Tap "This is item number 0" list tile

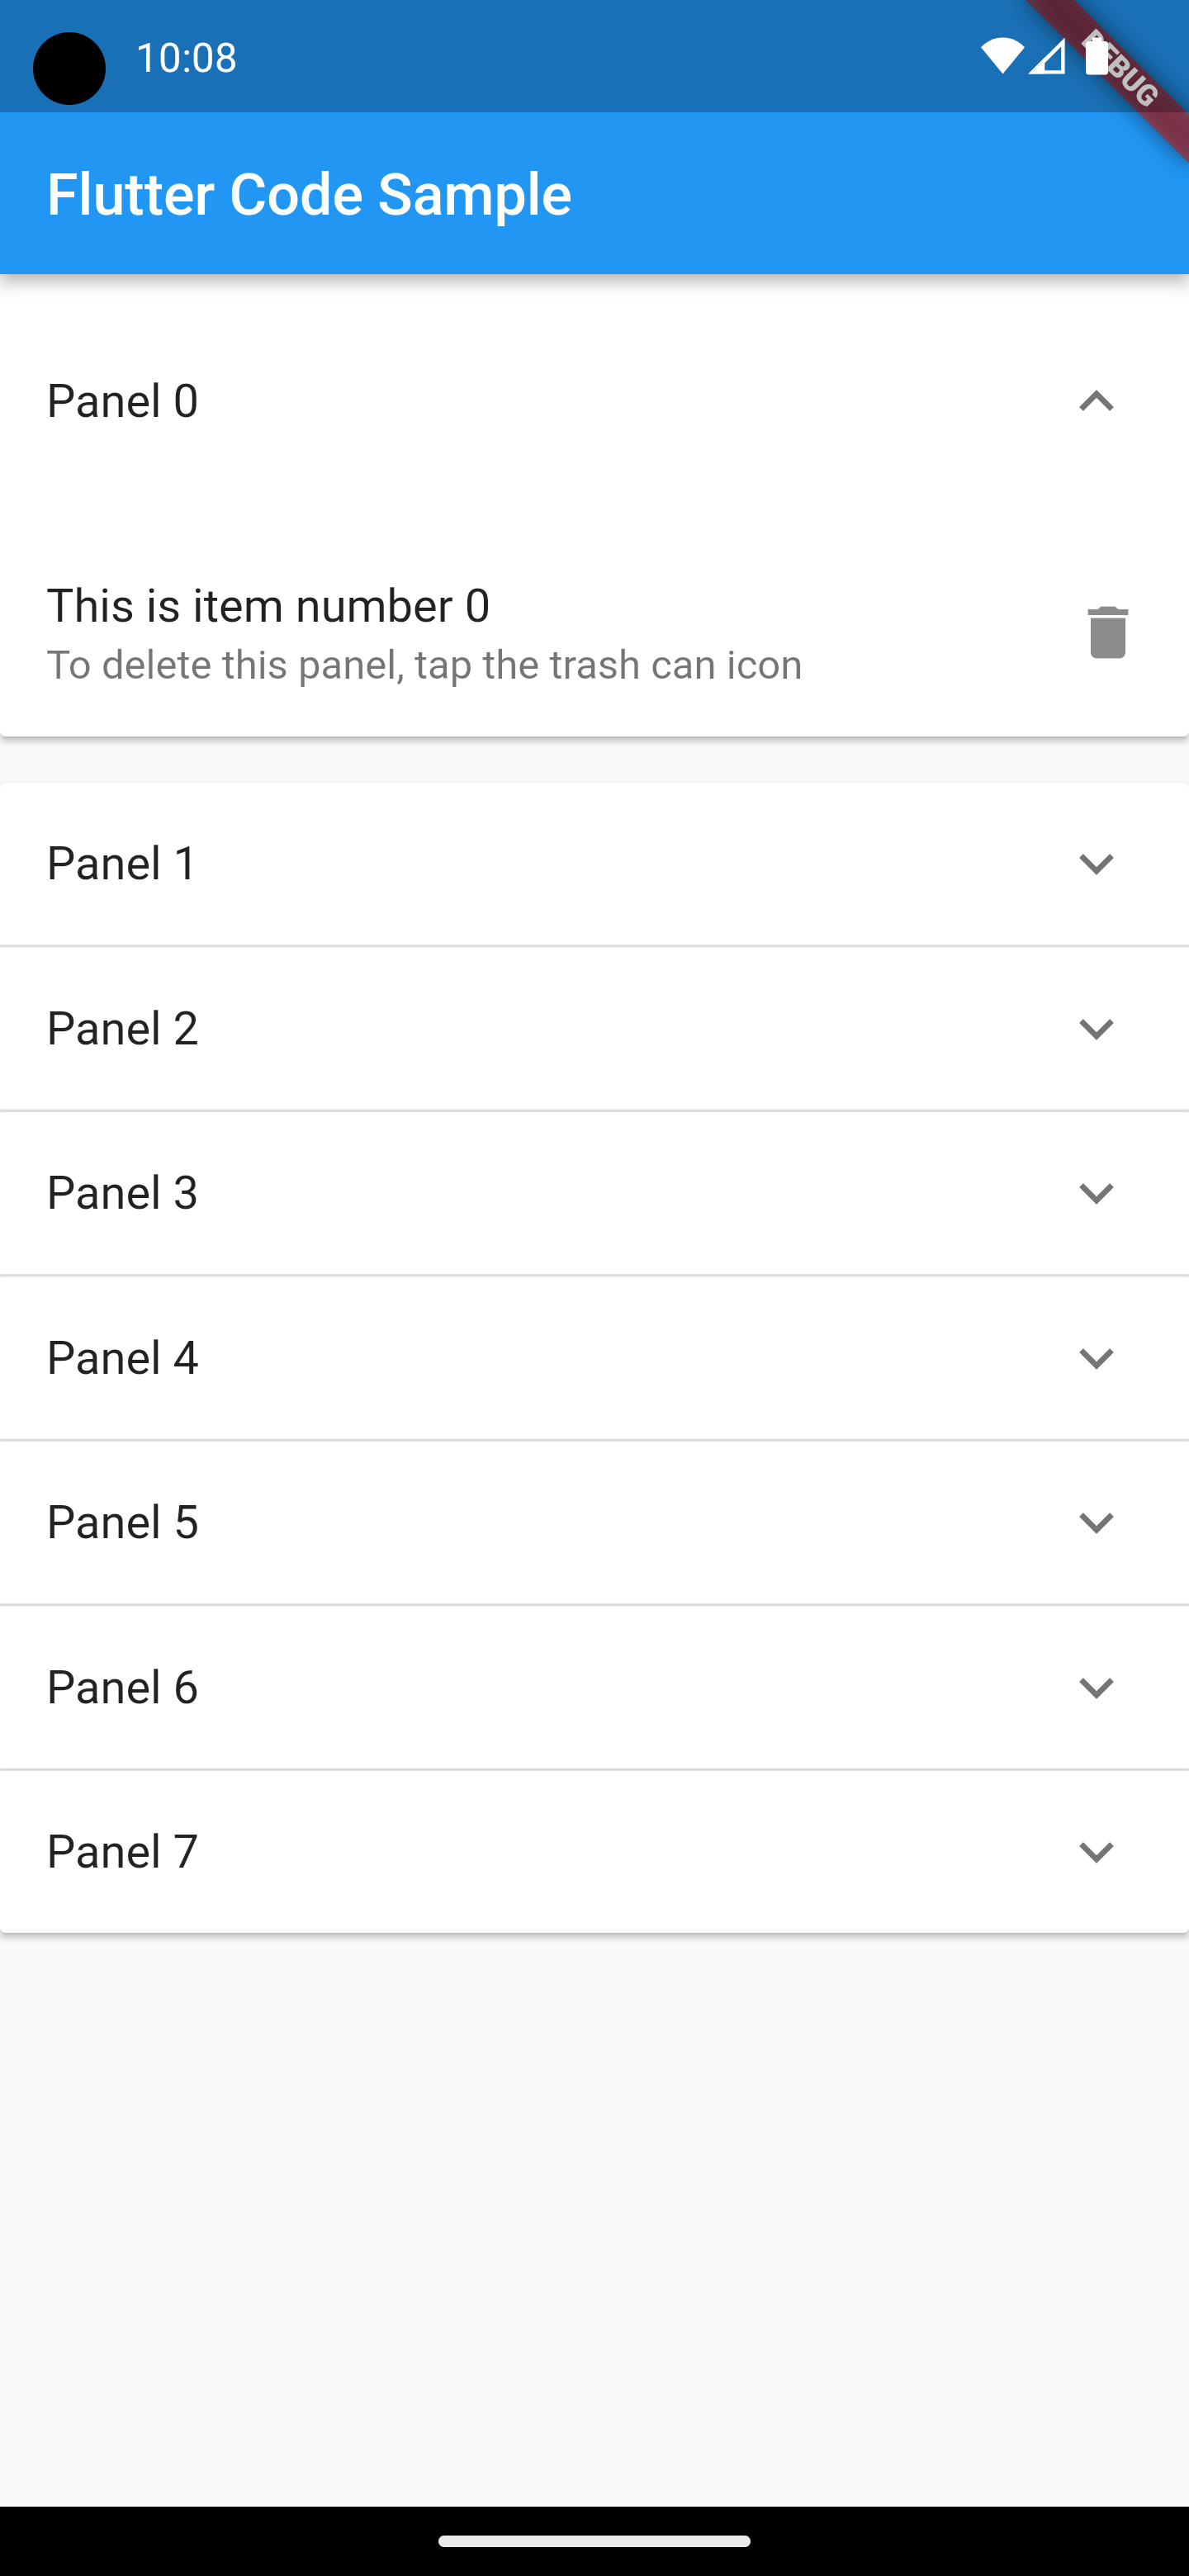pyautogui.click(x=594, y=633)
